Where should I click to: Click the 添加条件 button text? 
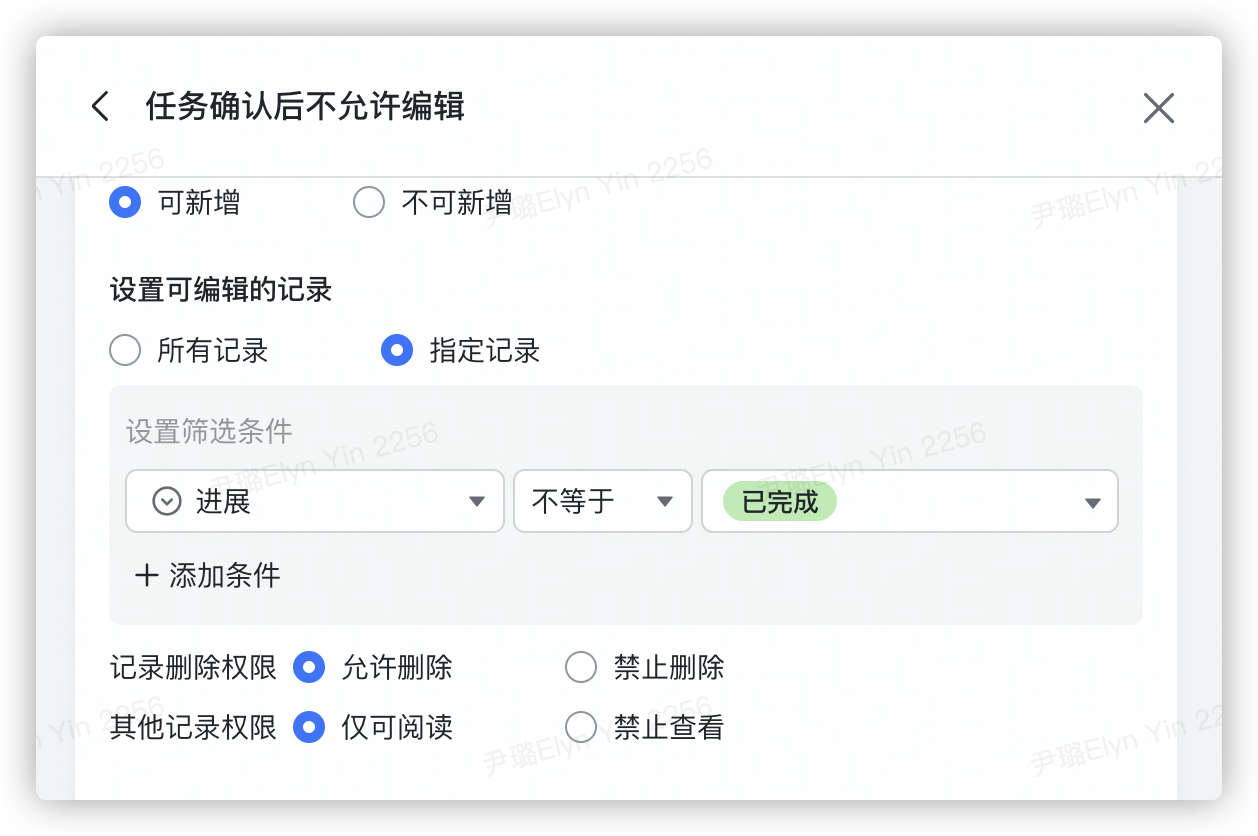[225, 575]
